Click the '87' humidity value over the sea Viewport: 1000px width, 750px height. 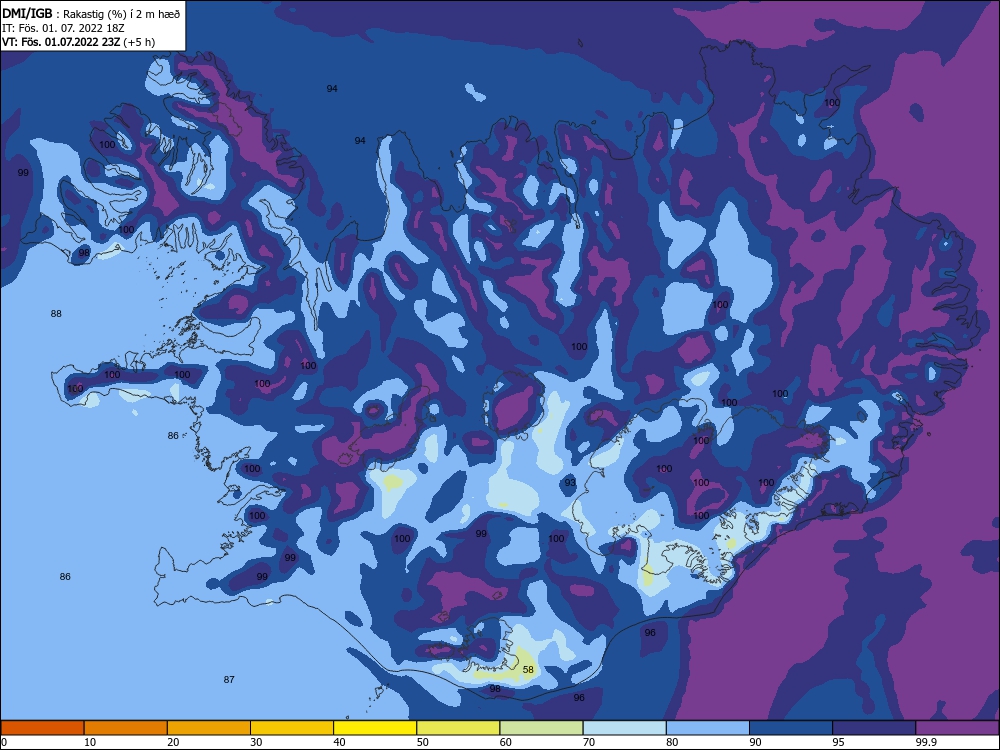pos(229,680)
